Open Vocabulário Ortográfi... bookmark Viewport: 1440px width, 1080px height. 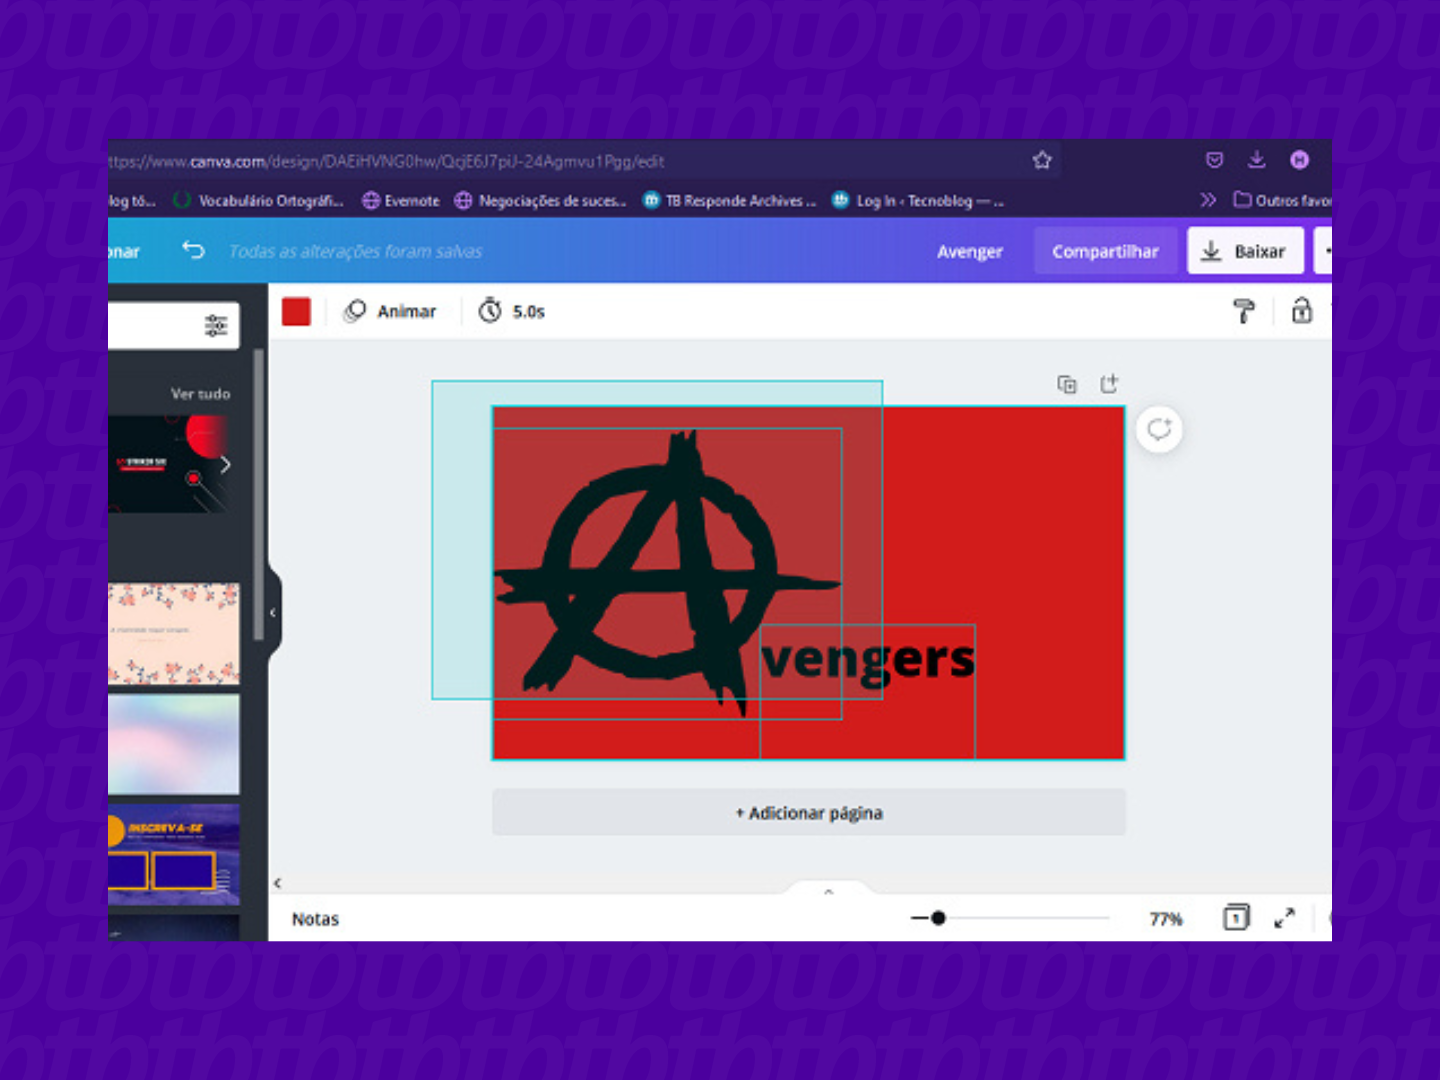tap(258, 200)
